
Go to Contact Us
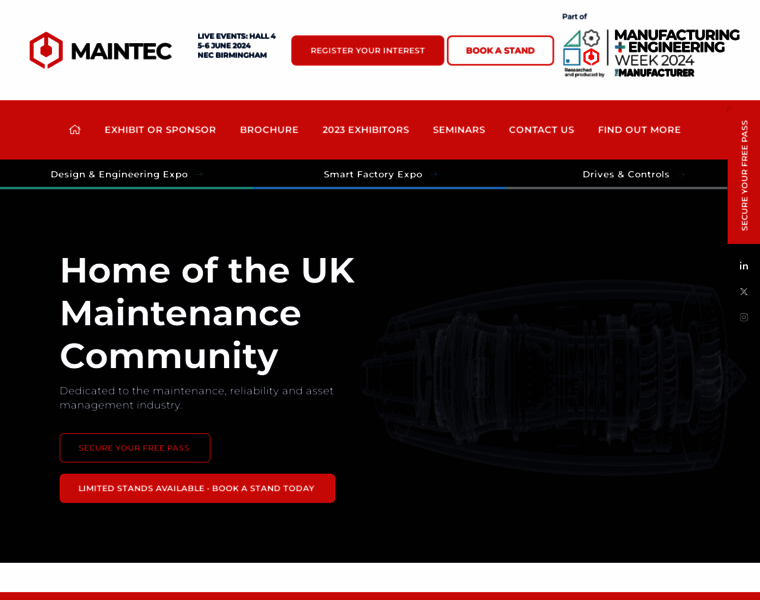tap(541, 130)
